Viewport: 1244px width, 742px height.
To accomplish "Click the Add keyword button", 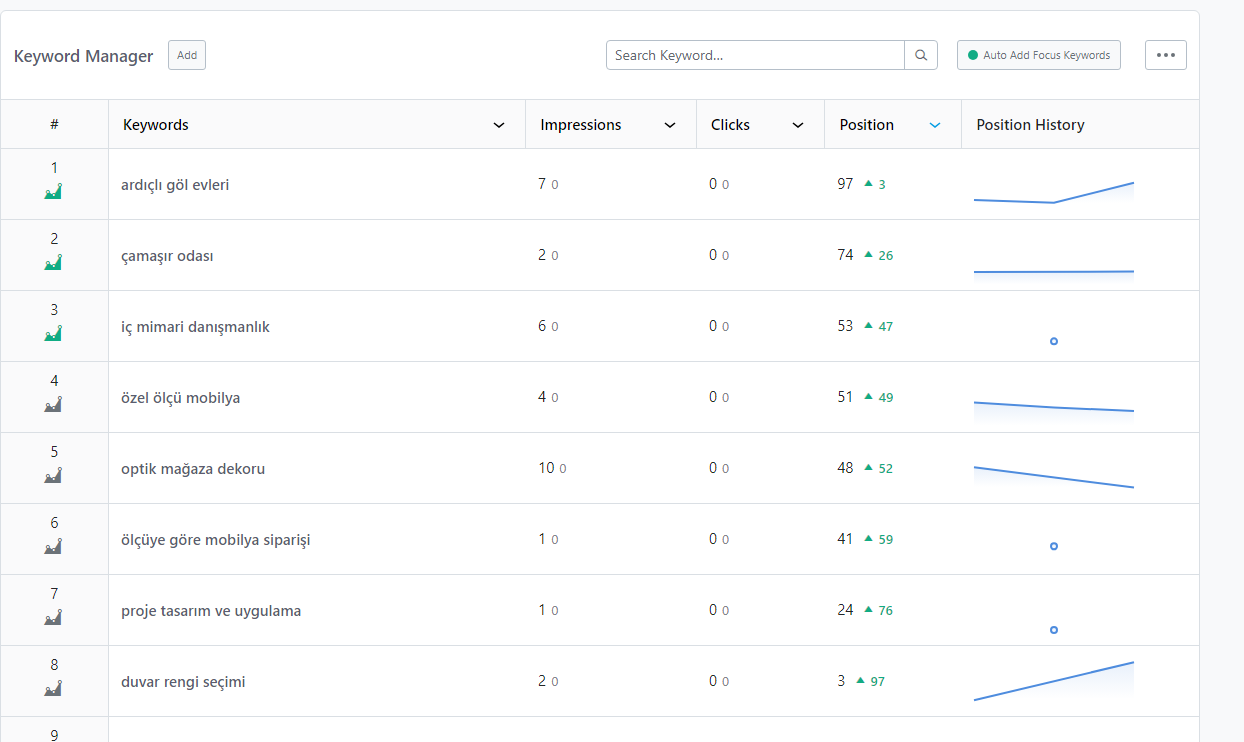I will [x=187, y=55].
